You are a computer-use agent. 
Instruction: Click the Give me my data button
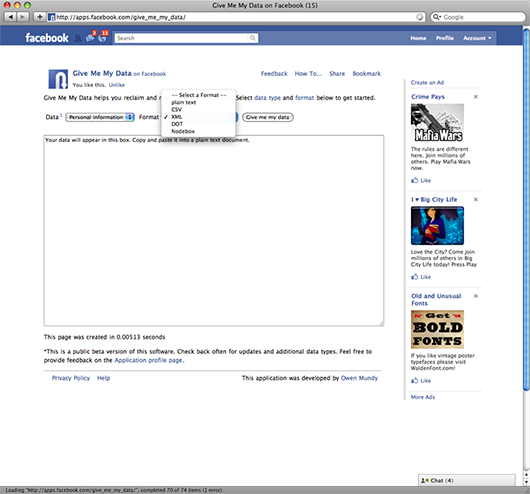click(268, 117)
